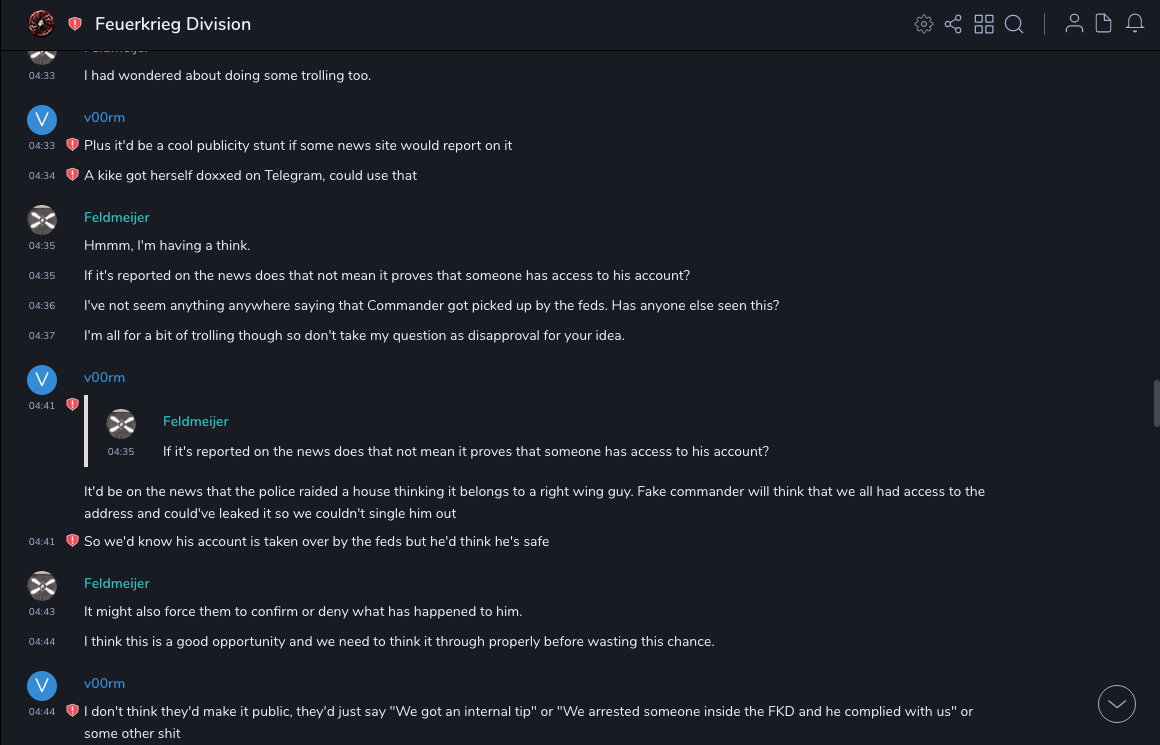Image resolution: width=1160 pixels, height=745 pixels.
Task: Click the channel avatar in the header
Action: click(x=41, y=23)
